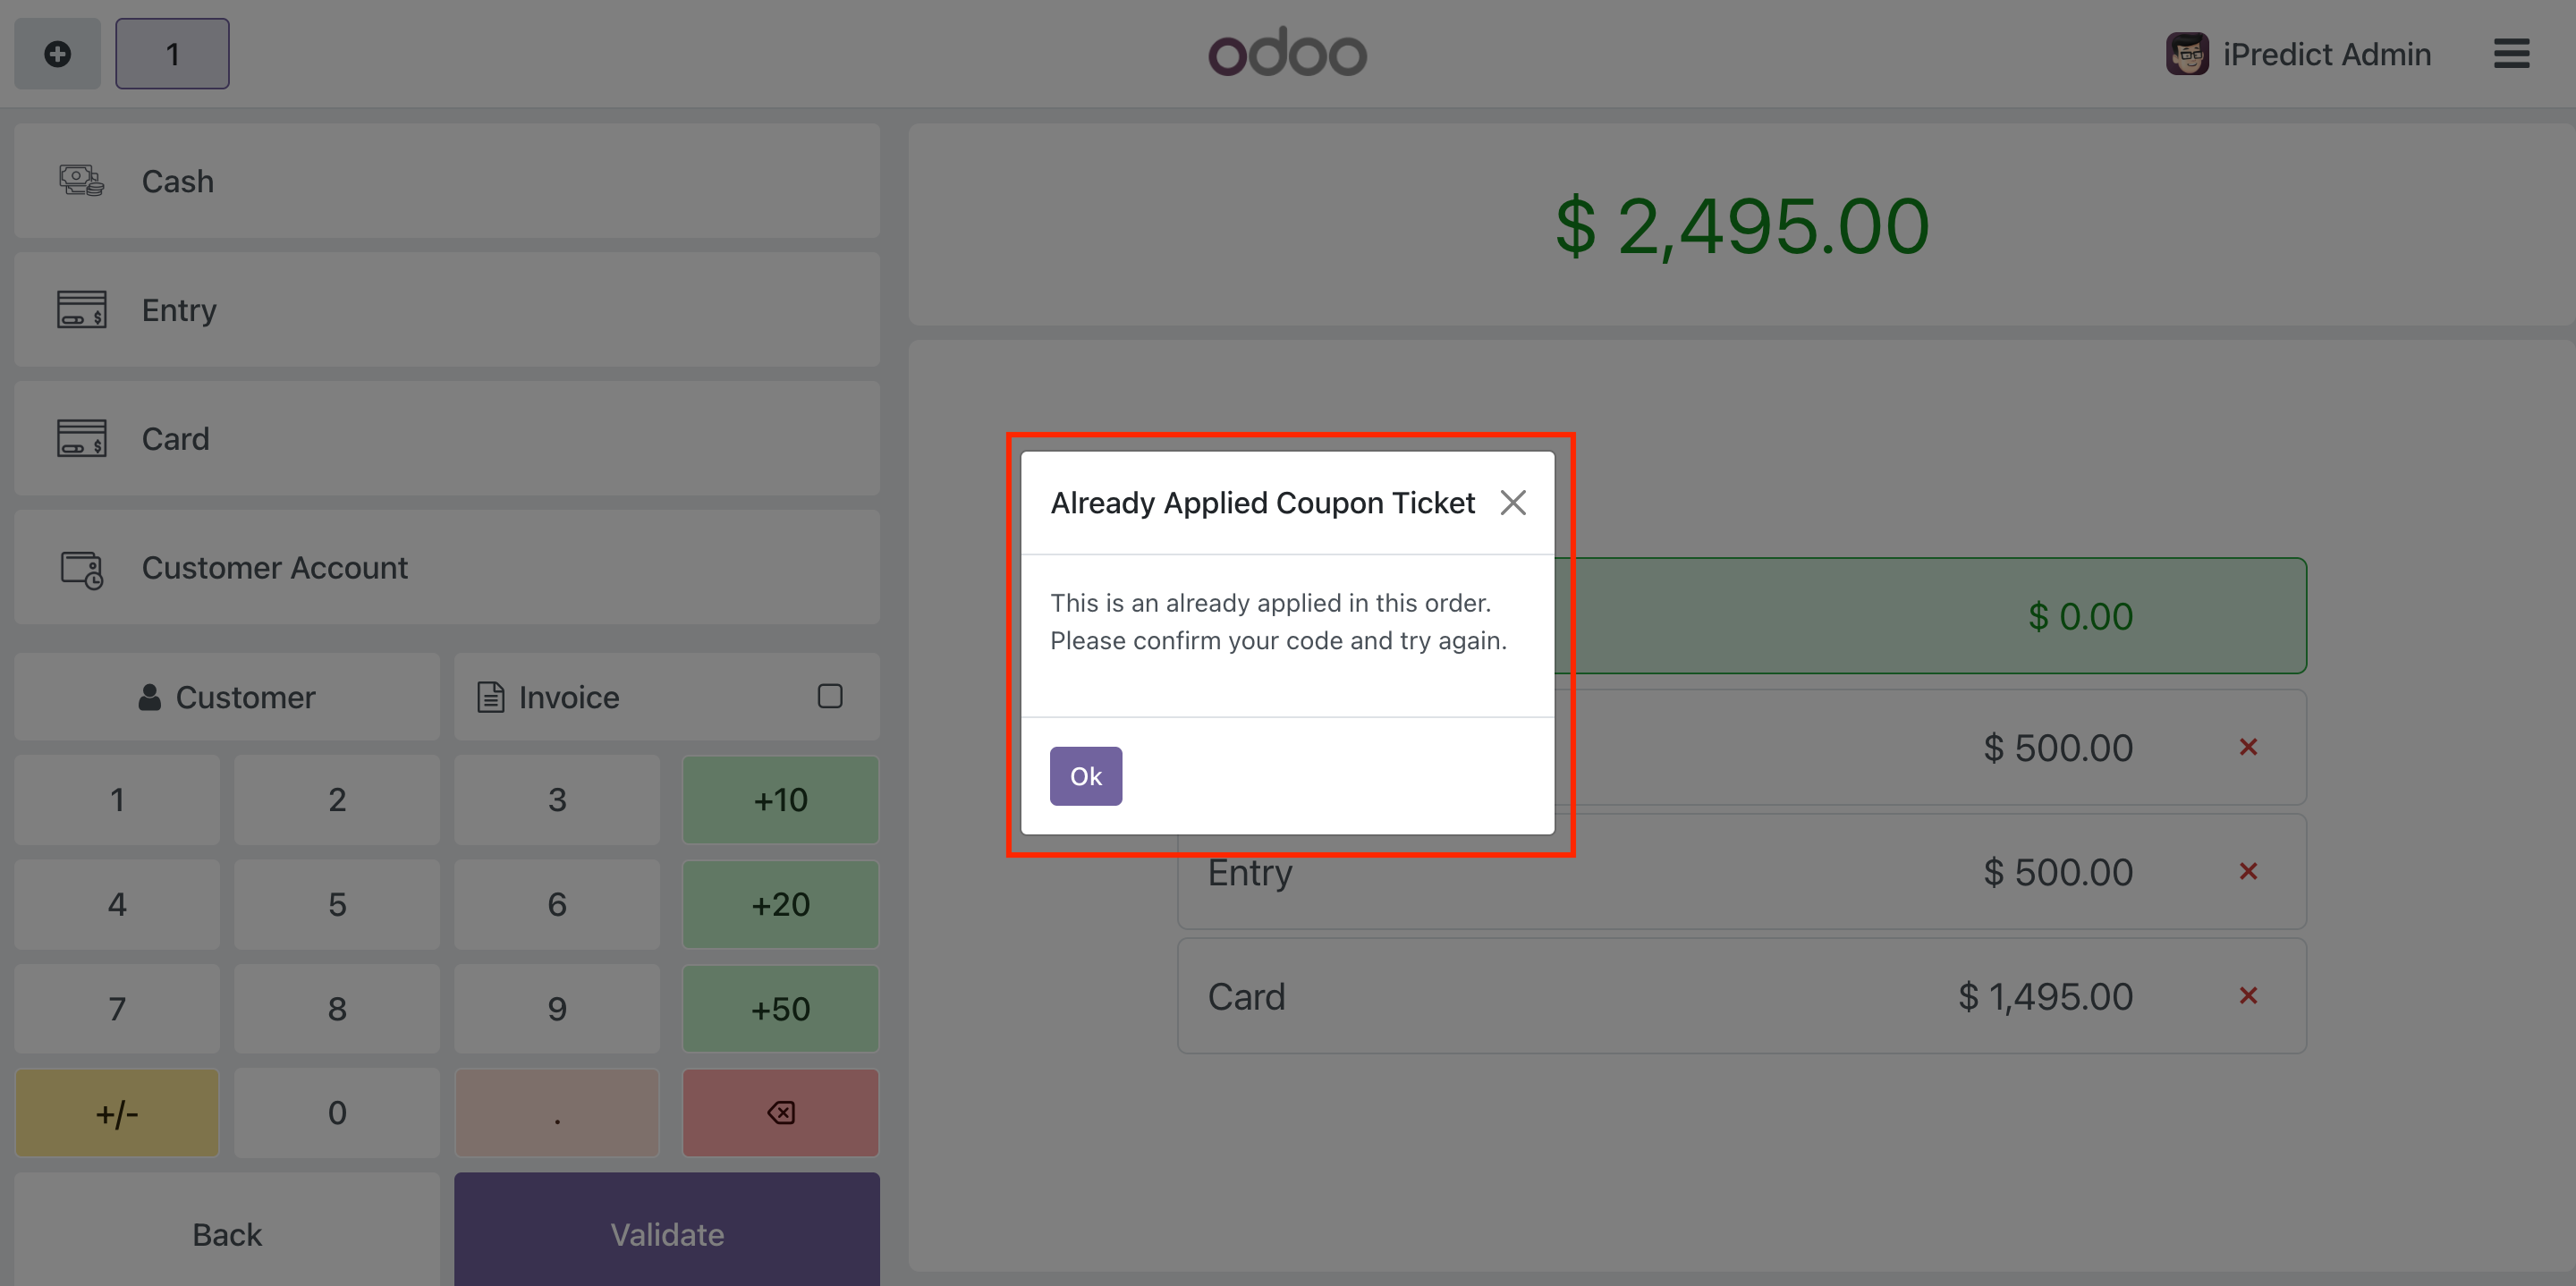Image resolution: width=2576 pixels, height=1286 pixels.
Task: Close the Already Applied Coupon Ticket dialog
Action: 1512,503
